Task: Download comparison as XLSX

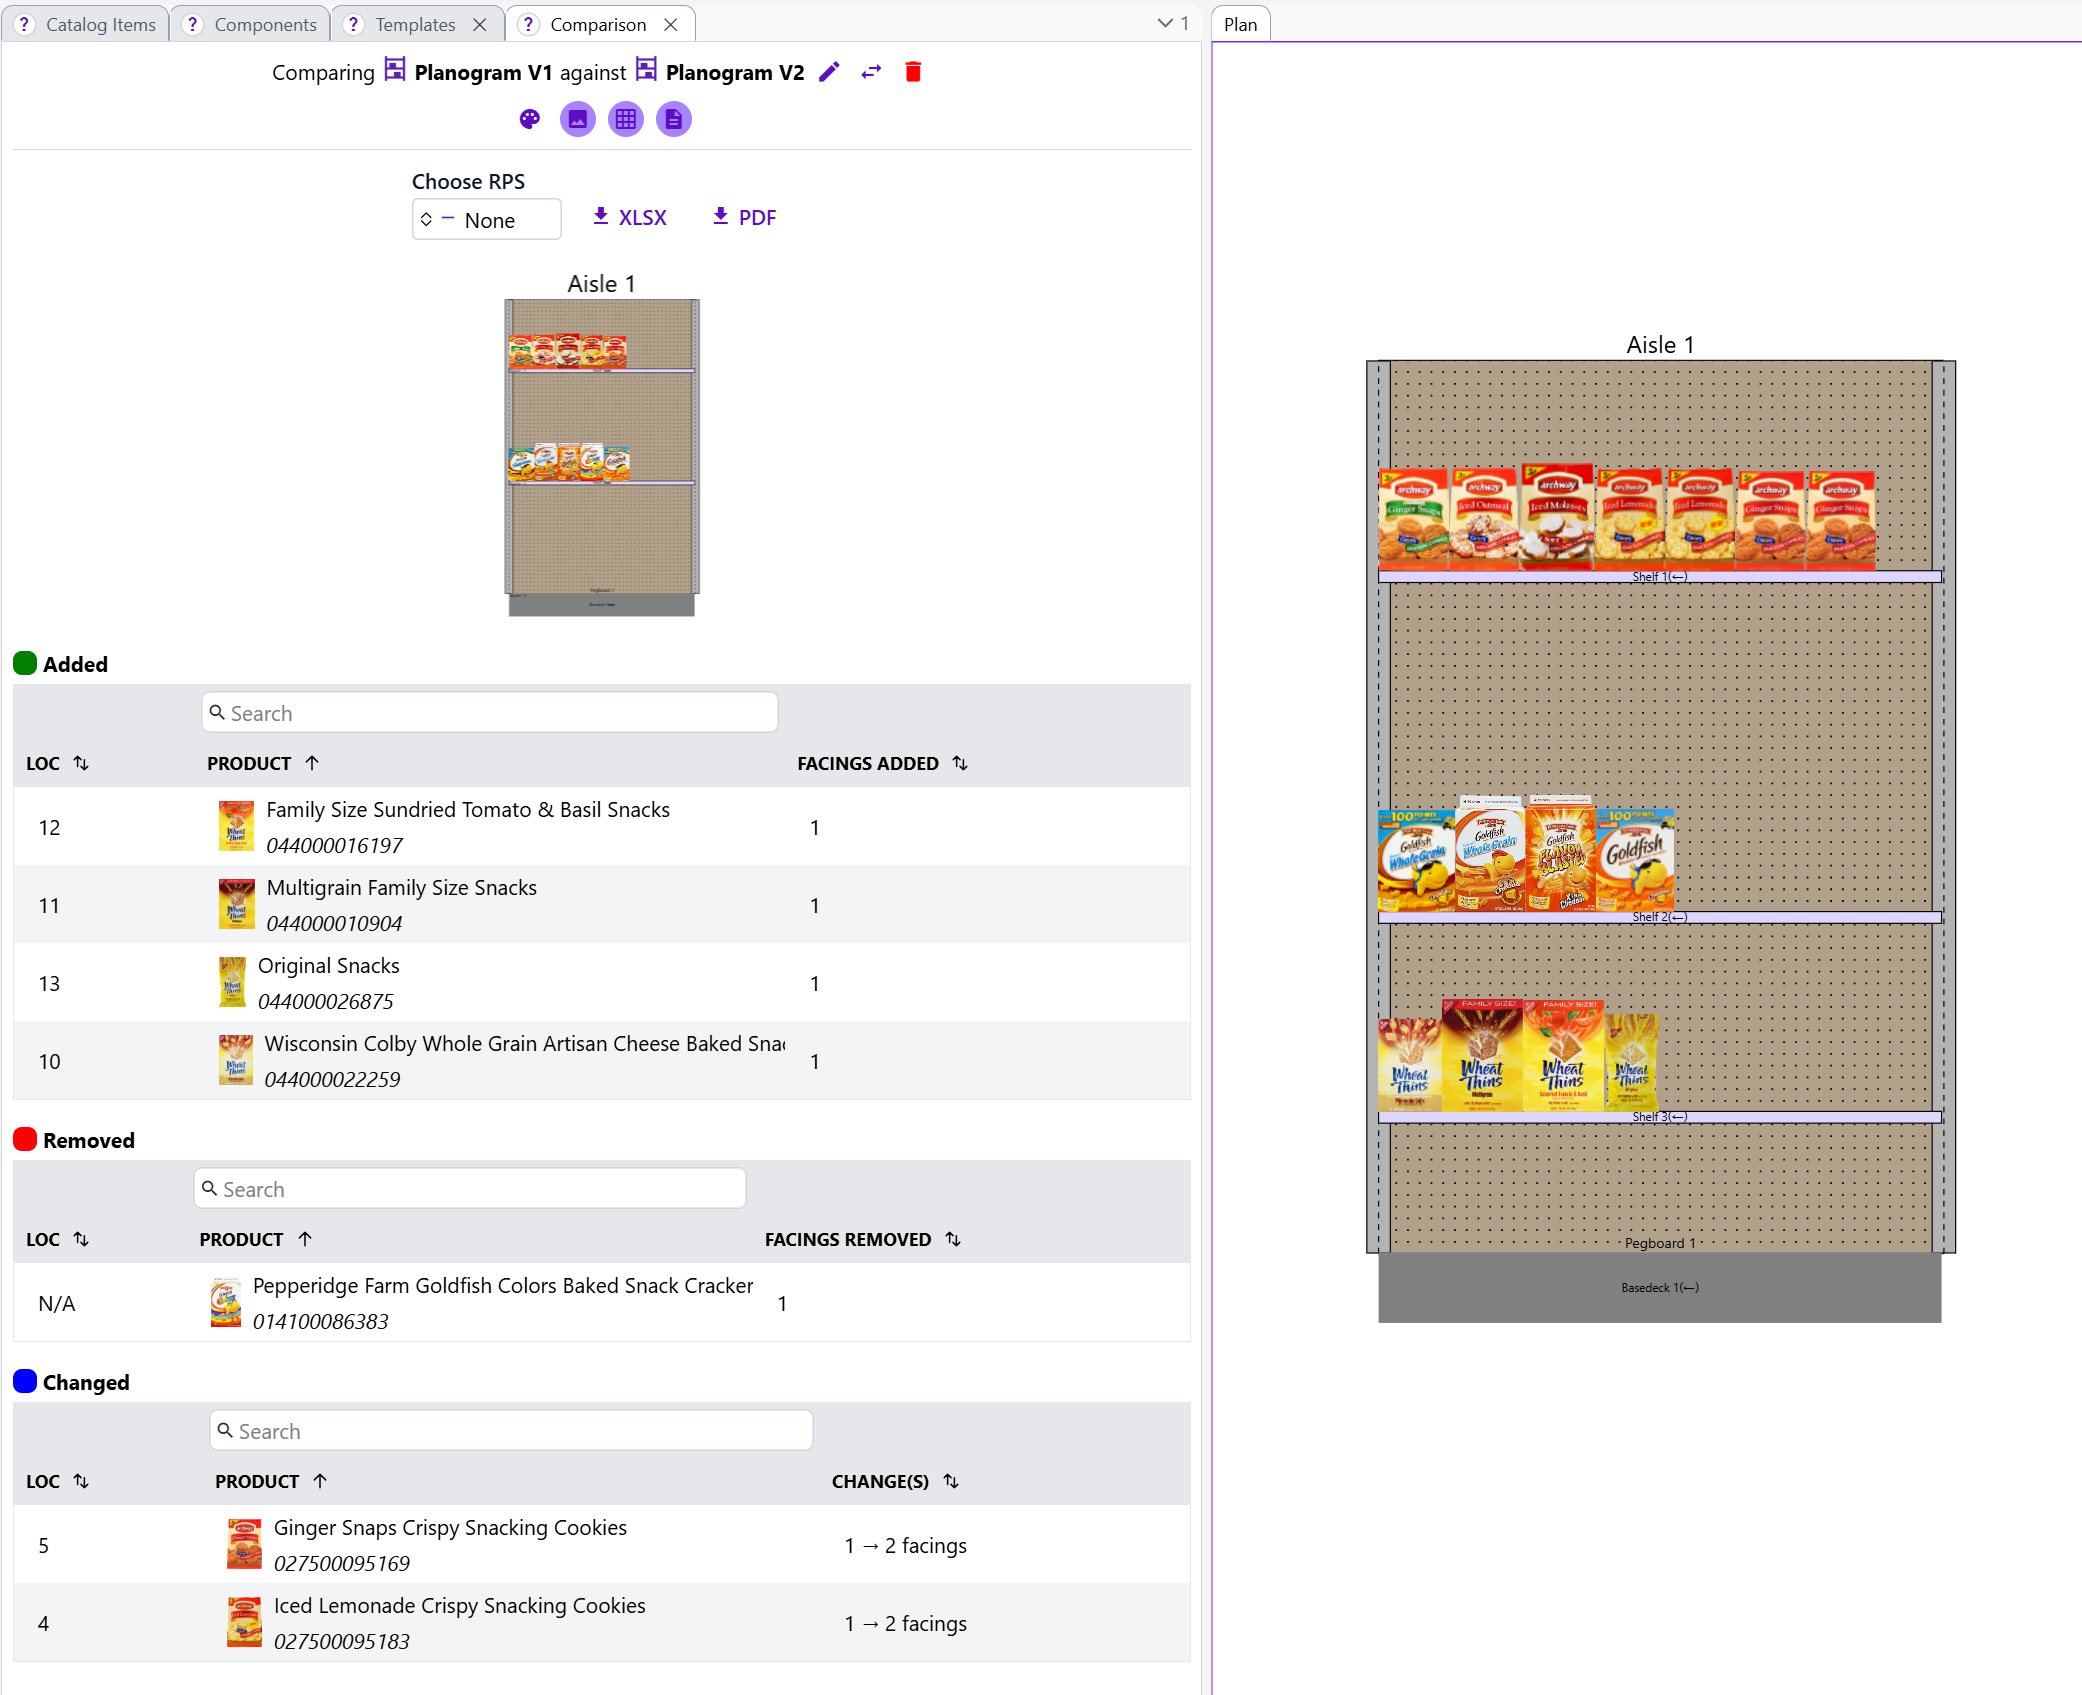Action: pyautogui.click(x=629, y=217)
